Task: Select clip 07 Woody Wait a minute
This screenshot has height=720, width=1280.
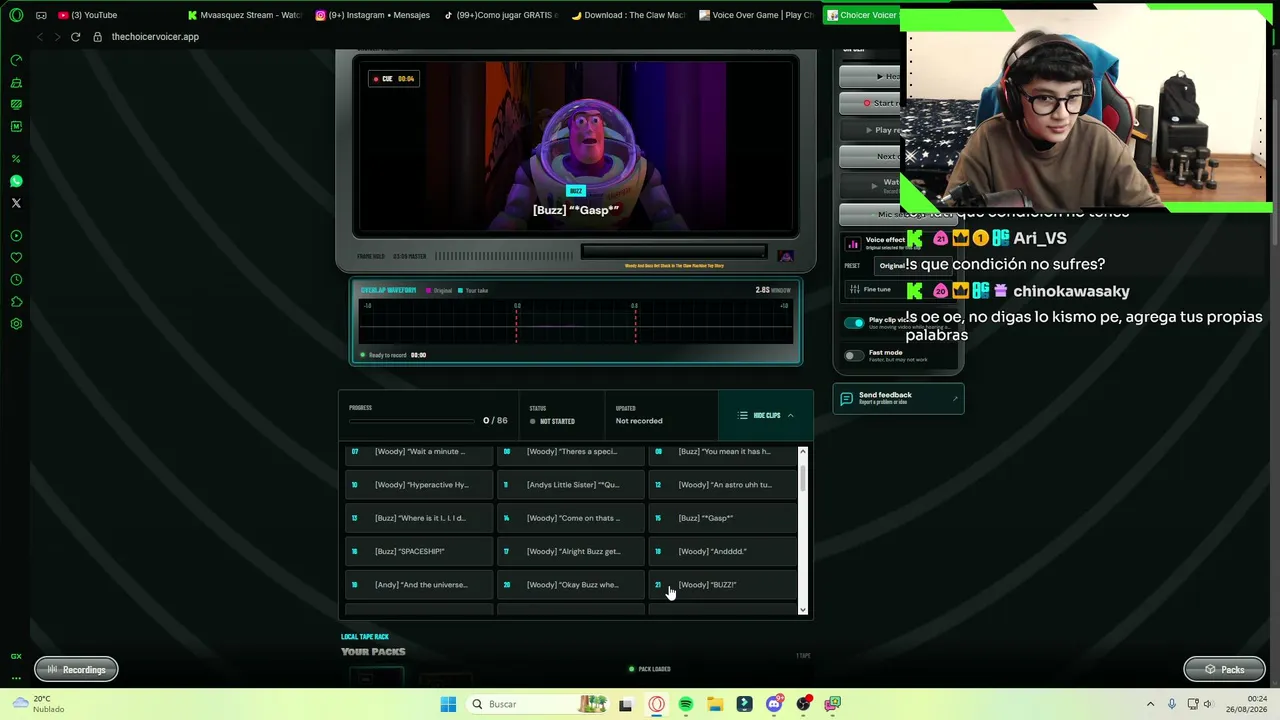Action: point(419,452)
